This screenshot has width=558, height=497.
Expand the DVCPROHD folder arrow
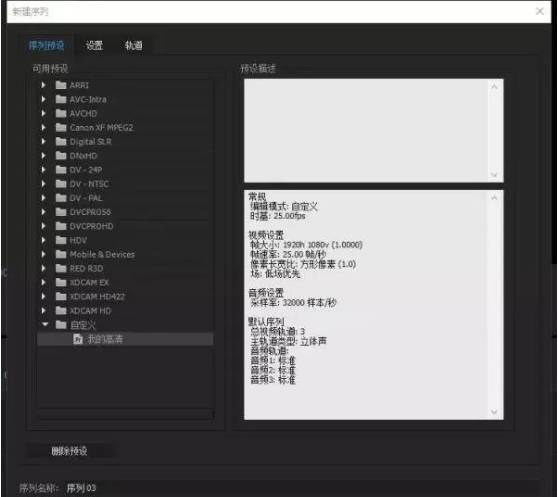pyautogui.click(x=43, y=226)
